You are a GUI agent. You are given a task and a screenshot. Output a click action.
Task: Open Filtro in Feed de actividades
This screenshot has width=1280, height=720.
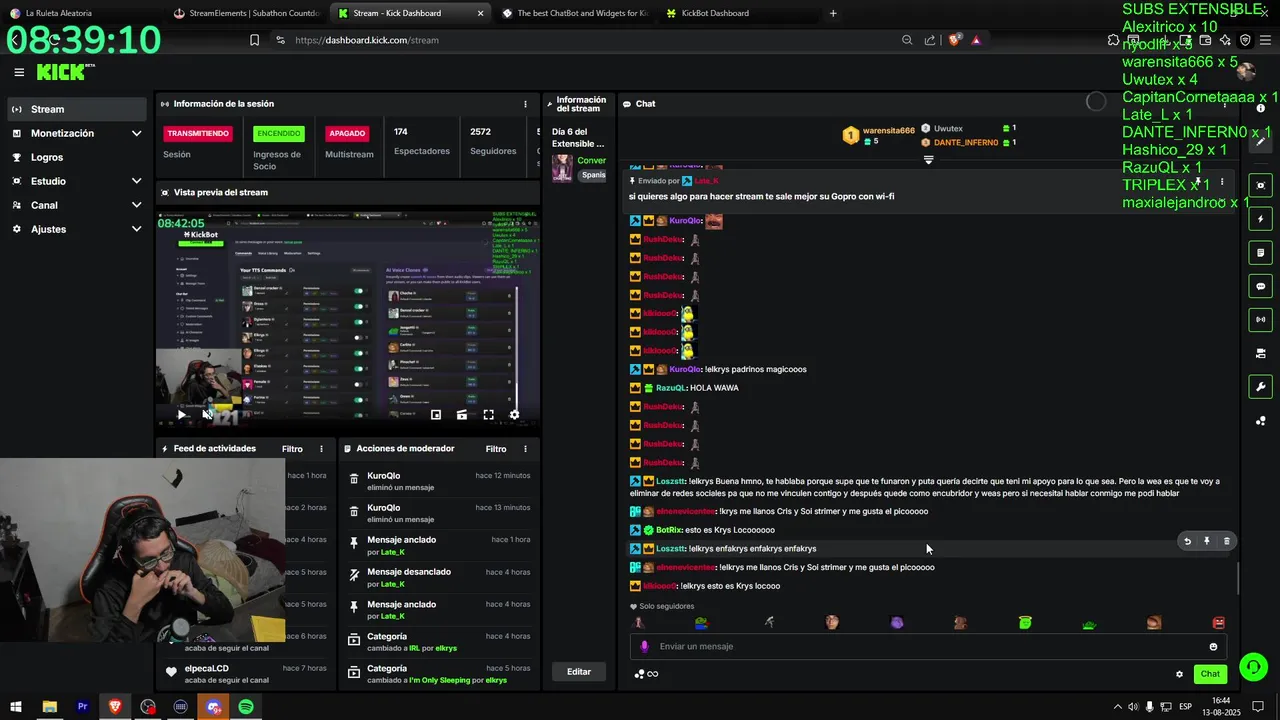point(292,449)
